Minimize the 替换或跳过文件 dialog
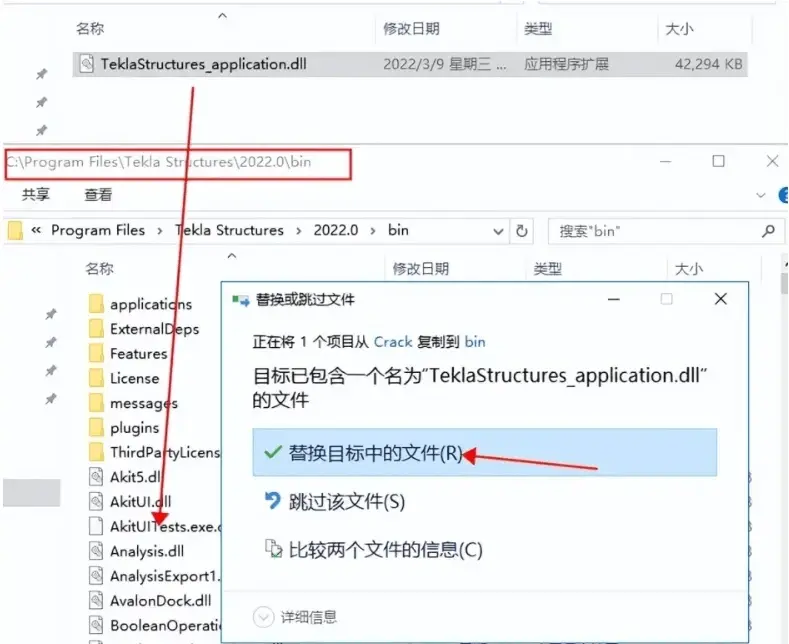 (613, 299)
